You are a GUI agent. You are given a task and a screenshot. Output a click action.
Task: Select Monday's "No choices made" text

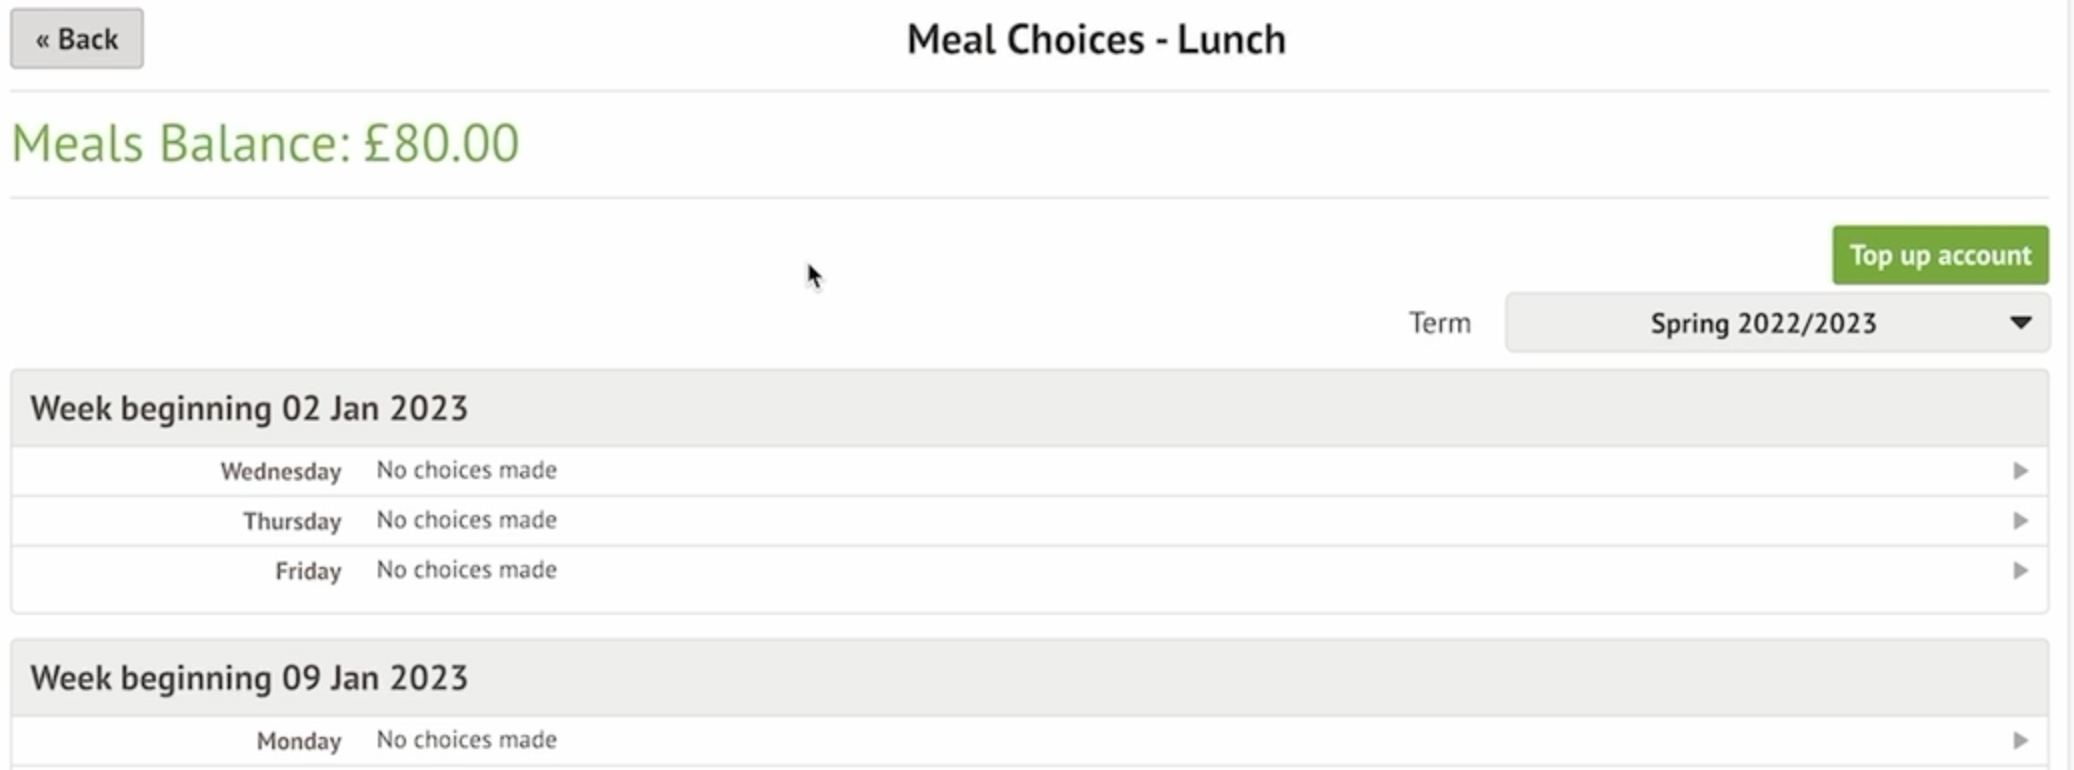pos(466,740)
